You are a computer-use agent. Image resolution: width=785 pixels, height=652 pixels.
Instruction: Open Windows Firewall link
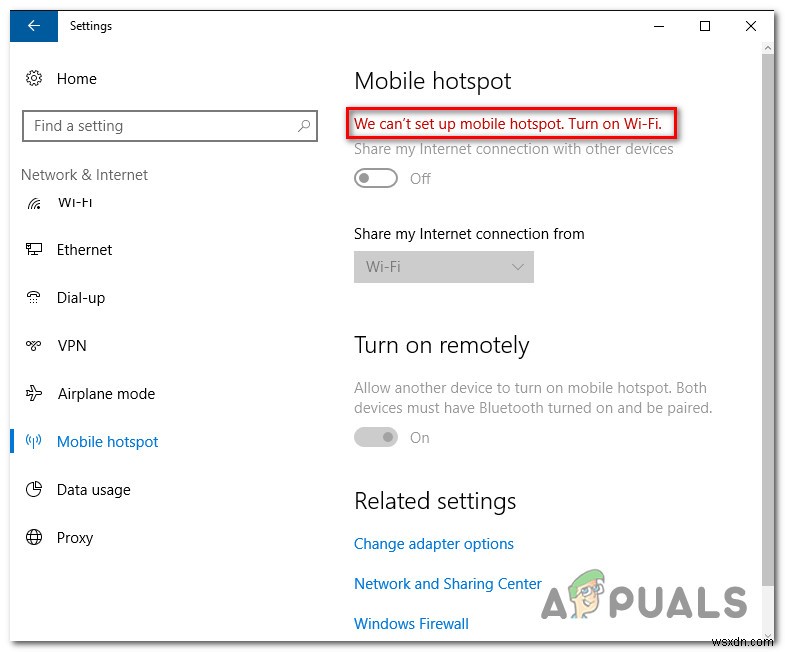pyautogui.click(x=411, y=624)
